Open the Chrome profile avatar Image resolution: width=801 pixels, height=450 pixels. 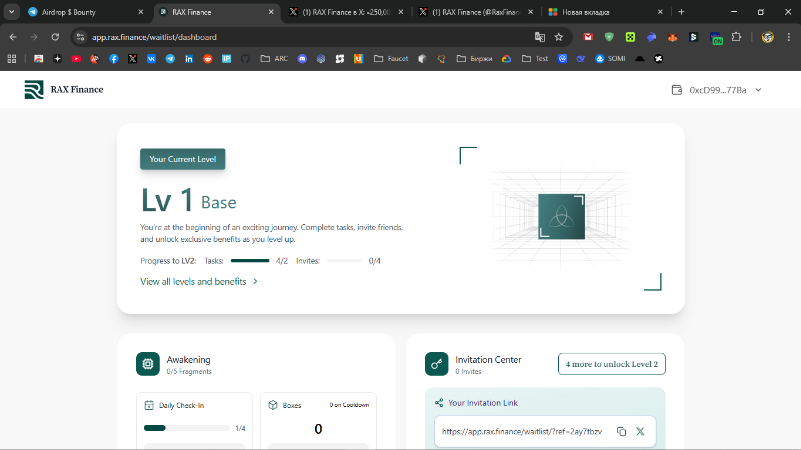pyautogui.click(x=767, y=37)
